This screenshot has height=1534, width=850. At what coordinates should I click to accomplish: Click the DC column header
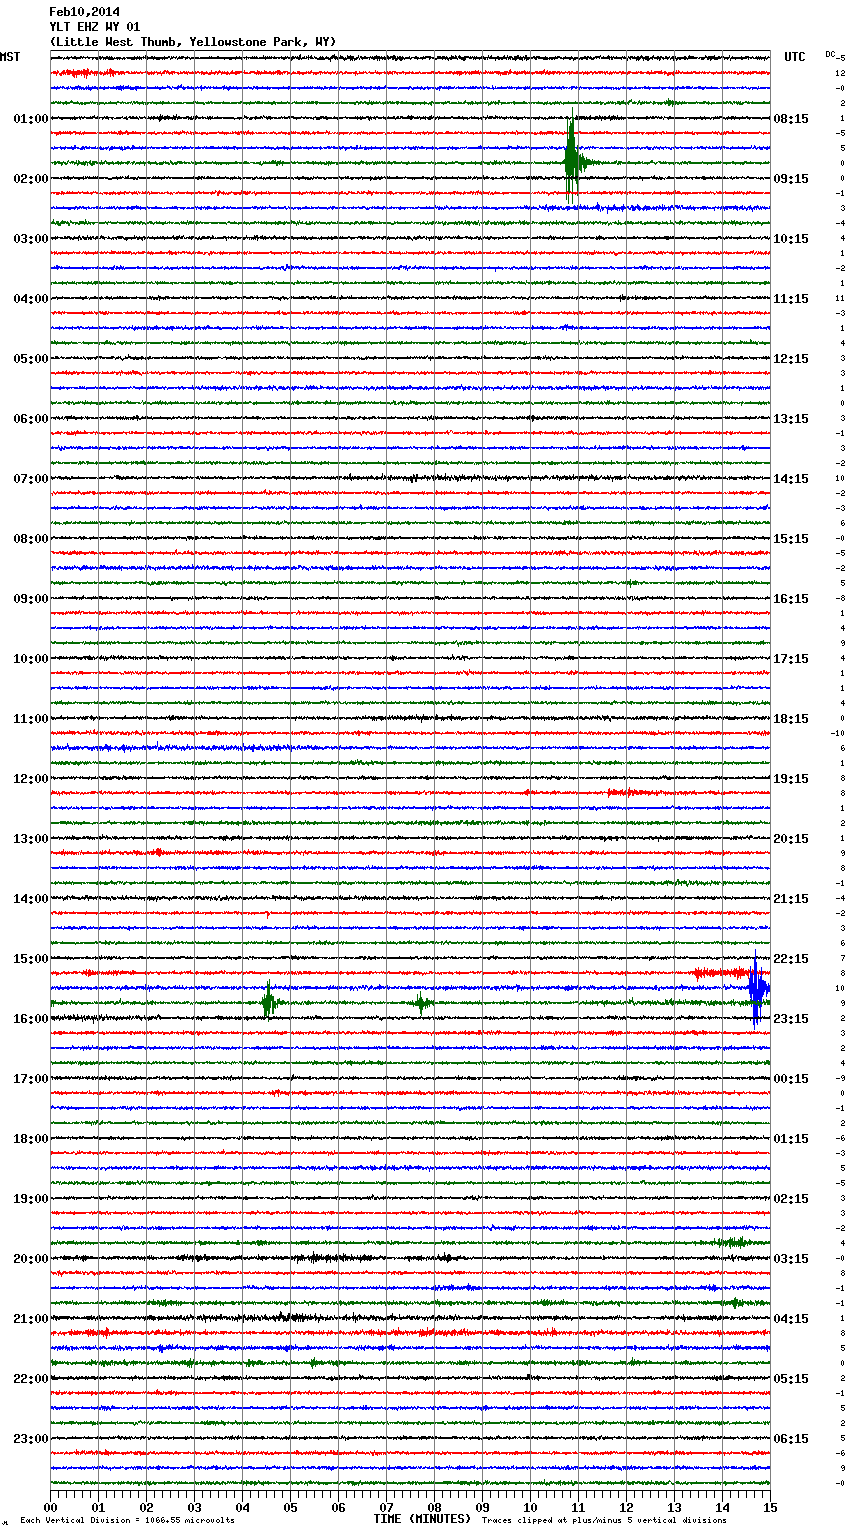(830, 54)
